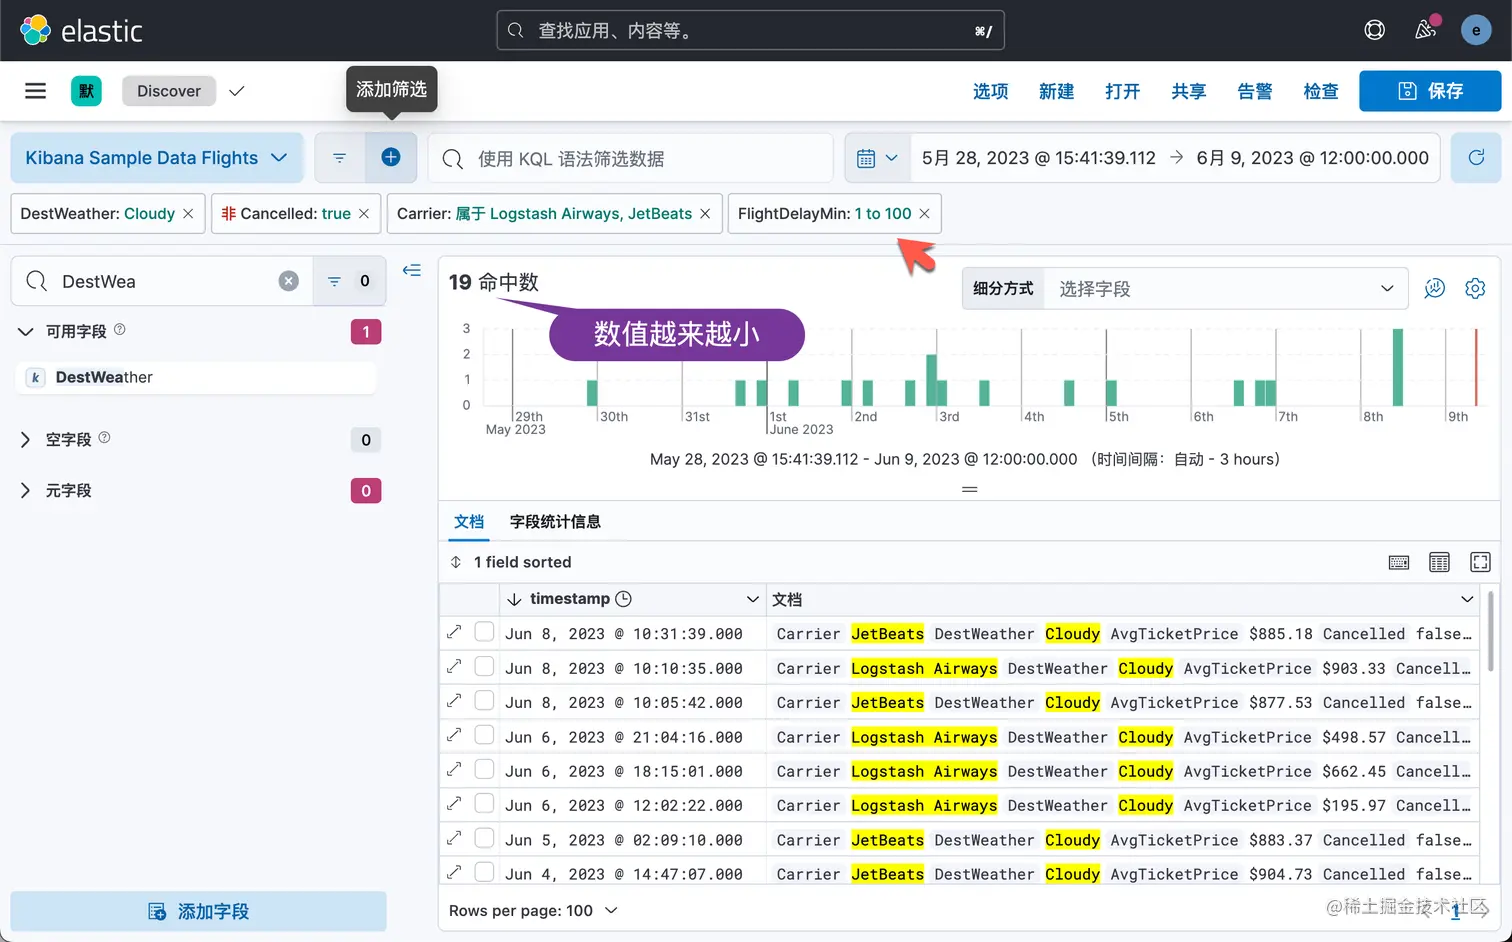Open the newsfeed notifications icon
The width and height of the screenshot is (1512, 942).
[1426, 30]
